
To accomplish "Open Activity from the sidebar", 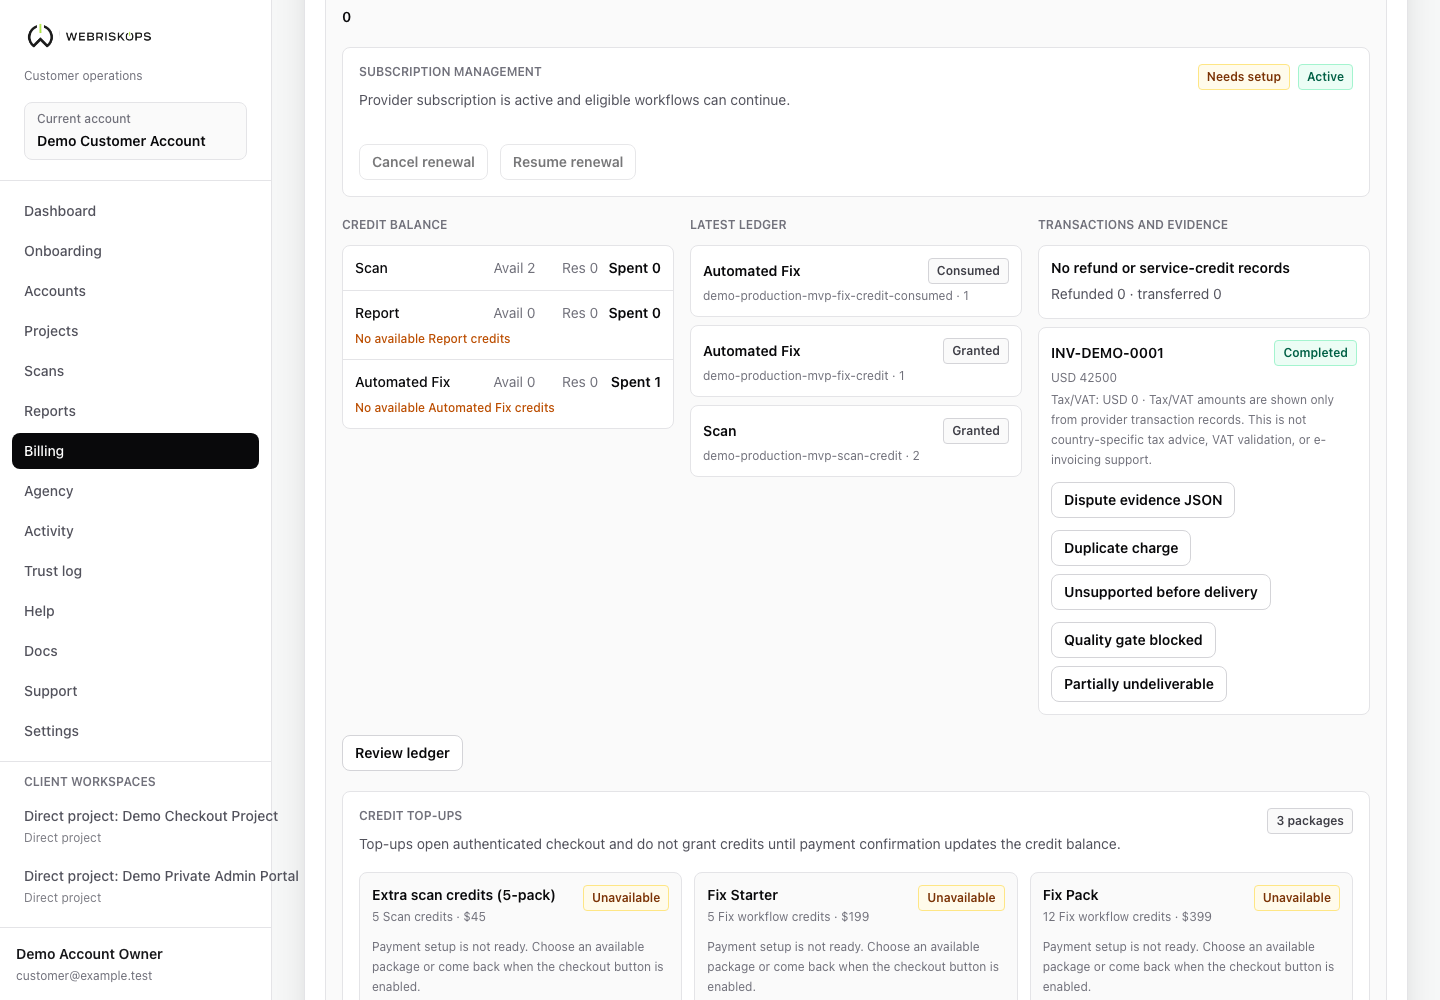I will pyautogui.click(x=135, y=531).
